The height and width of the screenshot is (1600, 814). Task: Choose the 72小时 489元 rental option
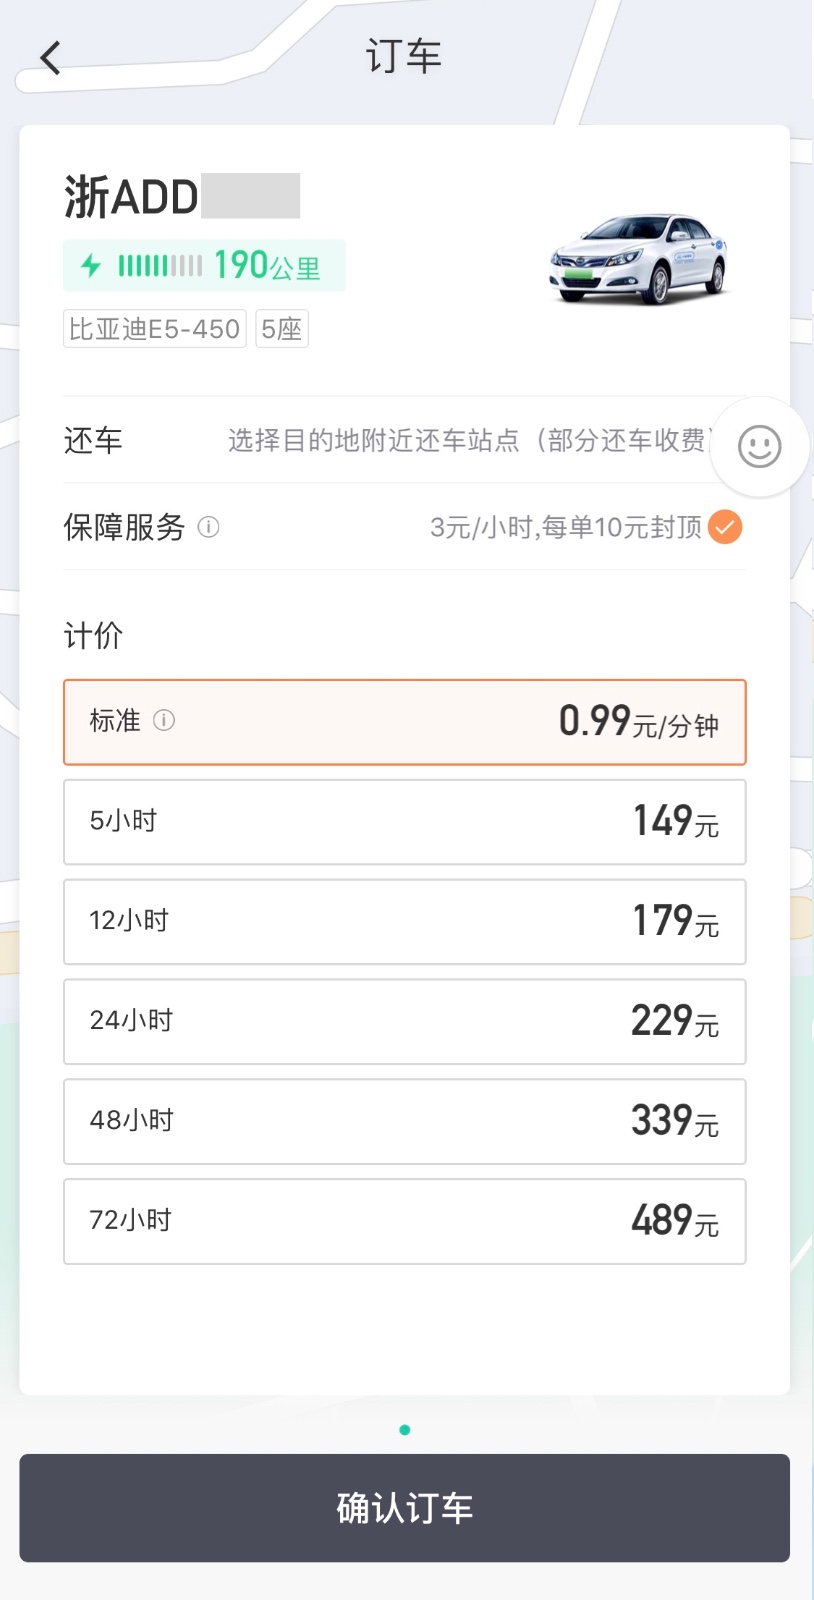(405, 1222)
